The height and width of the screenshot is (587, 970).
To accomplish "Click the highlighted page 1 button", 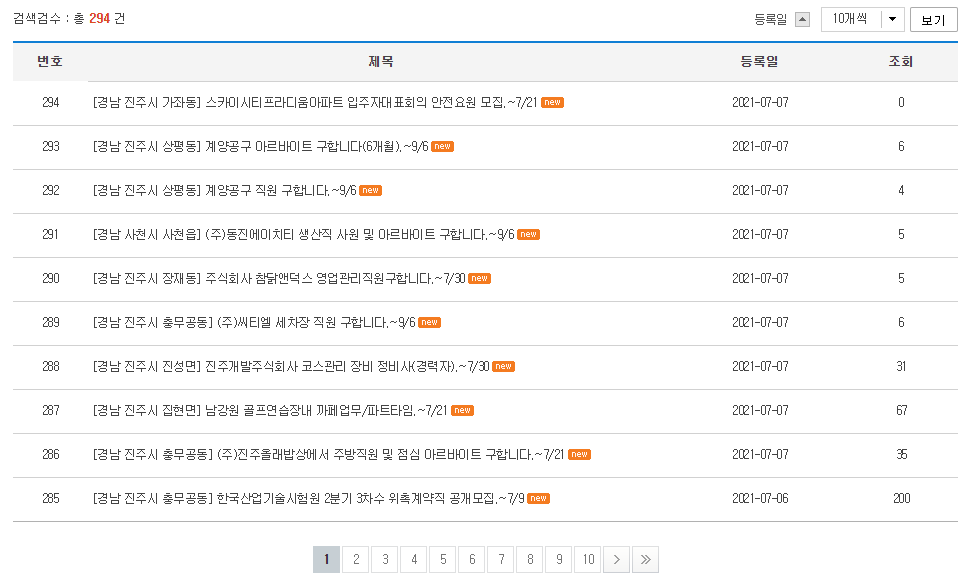I will coord(326,559).
